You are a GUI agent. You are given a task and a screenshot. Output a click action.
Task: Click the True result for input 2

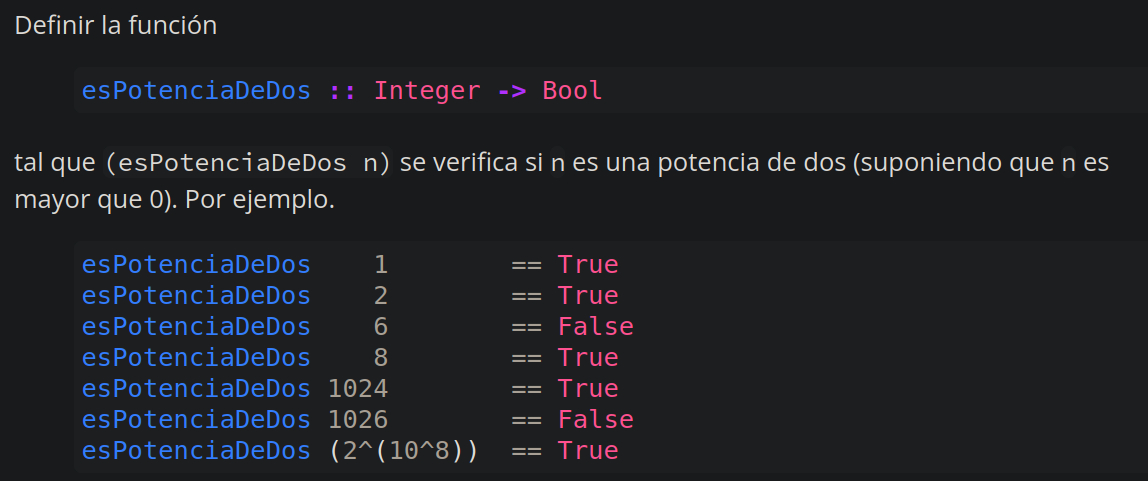pyautogui.click(x=588, y=296)
